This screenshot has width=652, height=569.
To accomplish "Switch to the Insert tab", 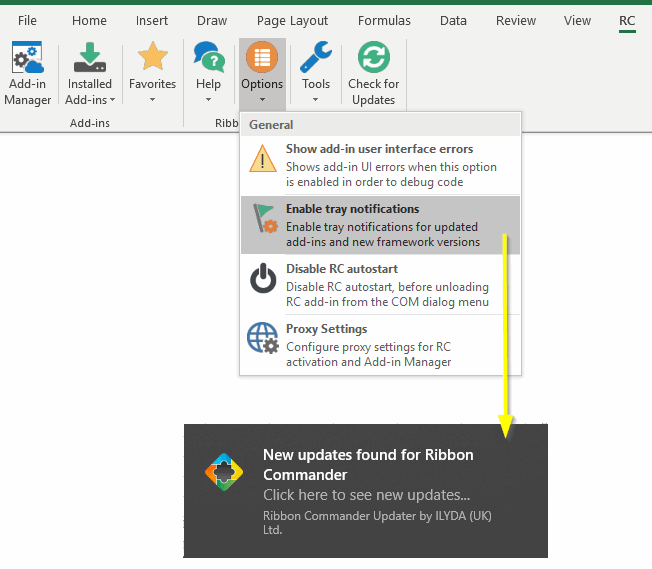I will pos(152,20).
